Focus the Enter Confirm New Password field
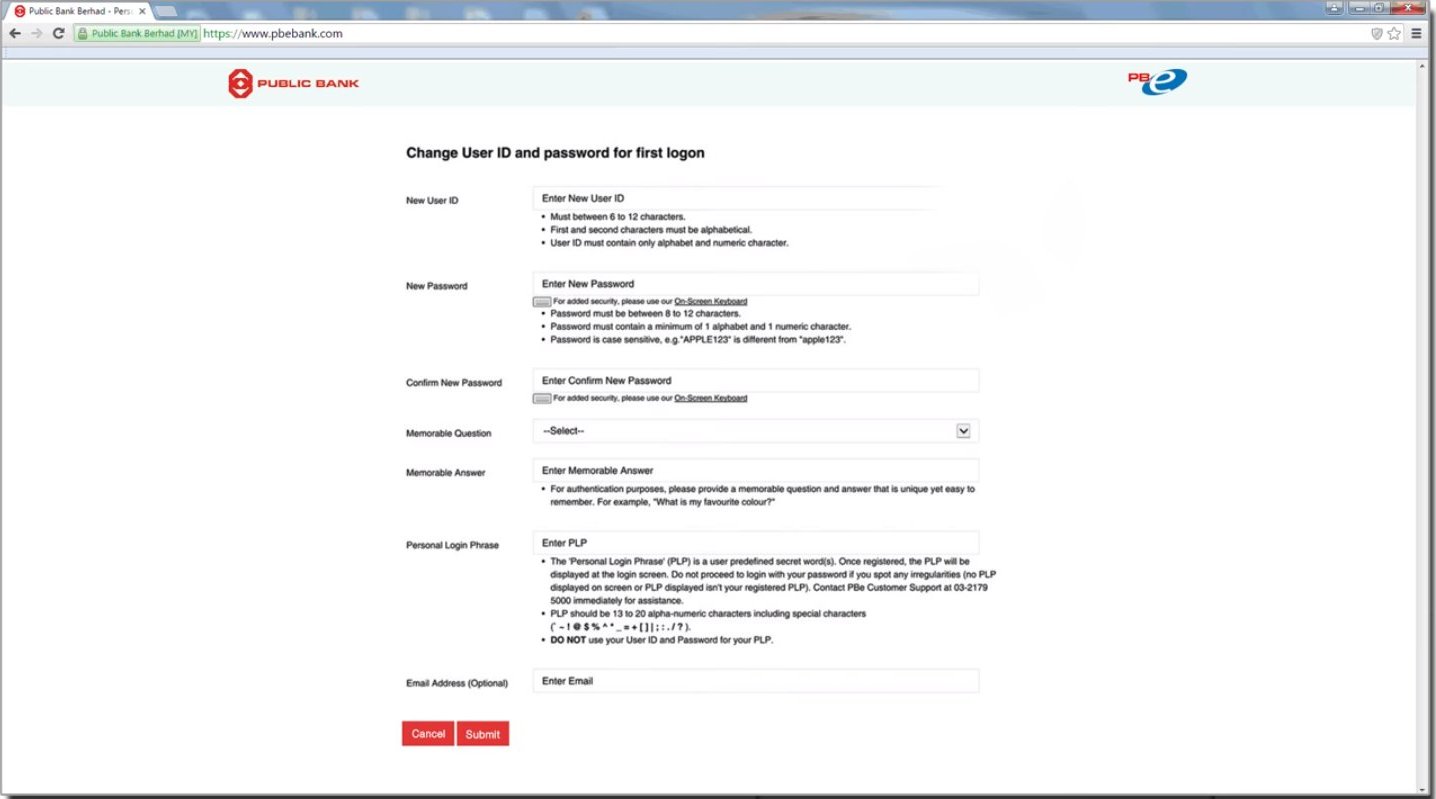Viewport: 1436px width, 799px height. [755, 381]
